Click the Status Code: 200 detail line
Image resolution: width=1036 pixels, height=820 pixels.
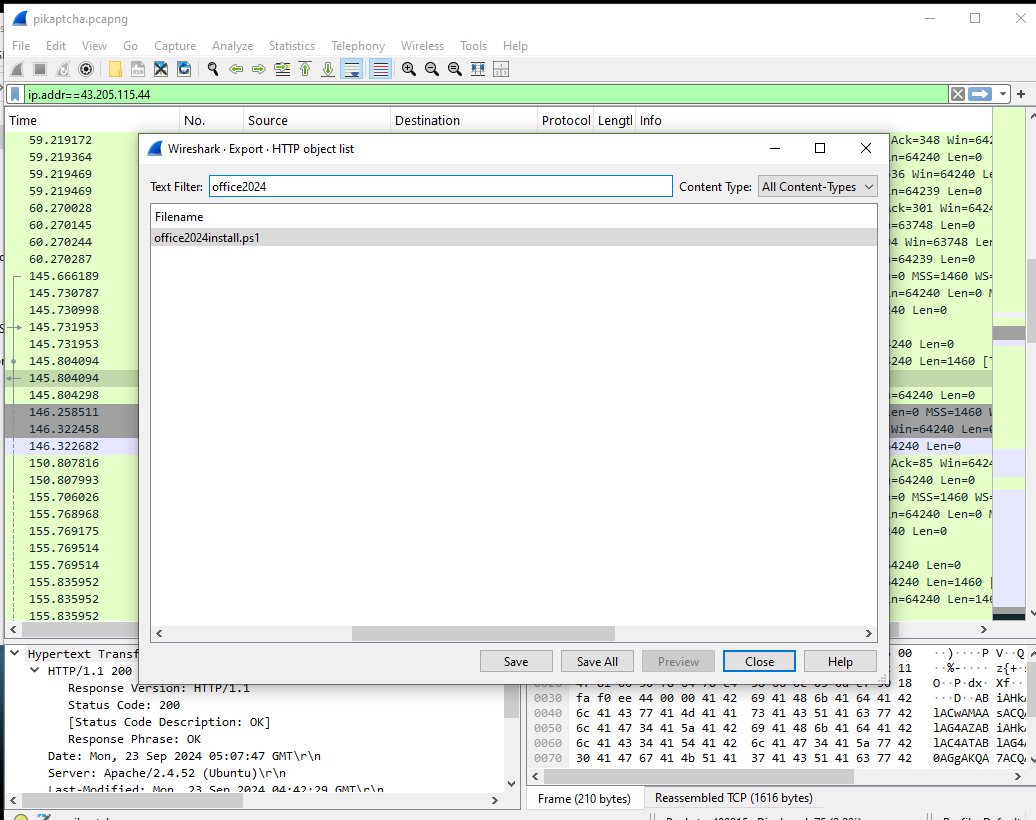124,705
